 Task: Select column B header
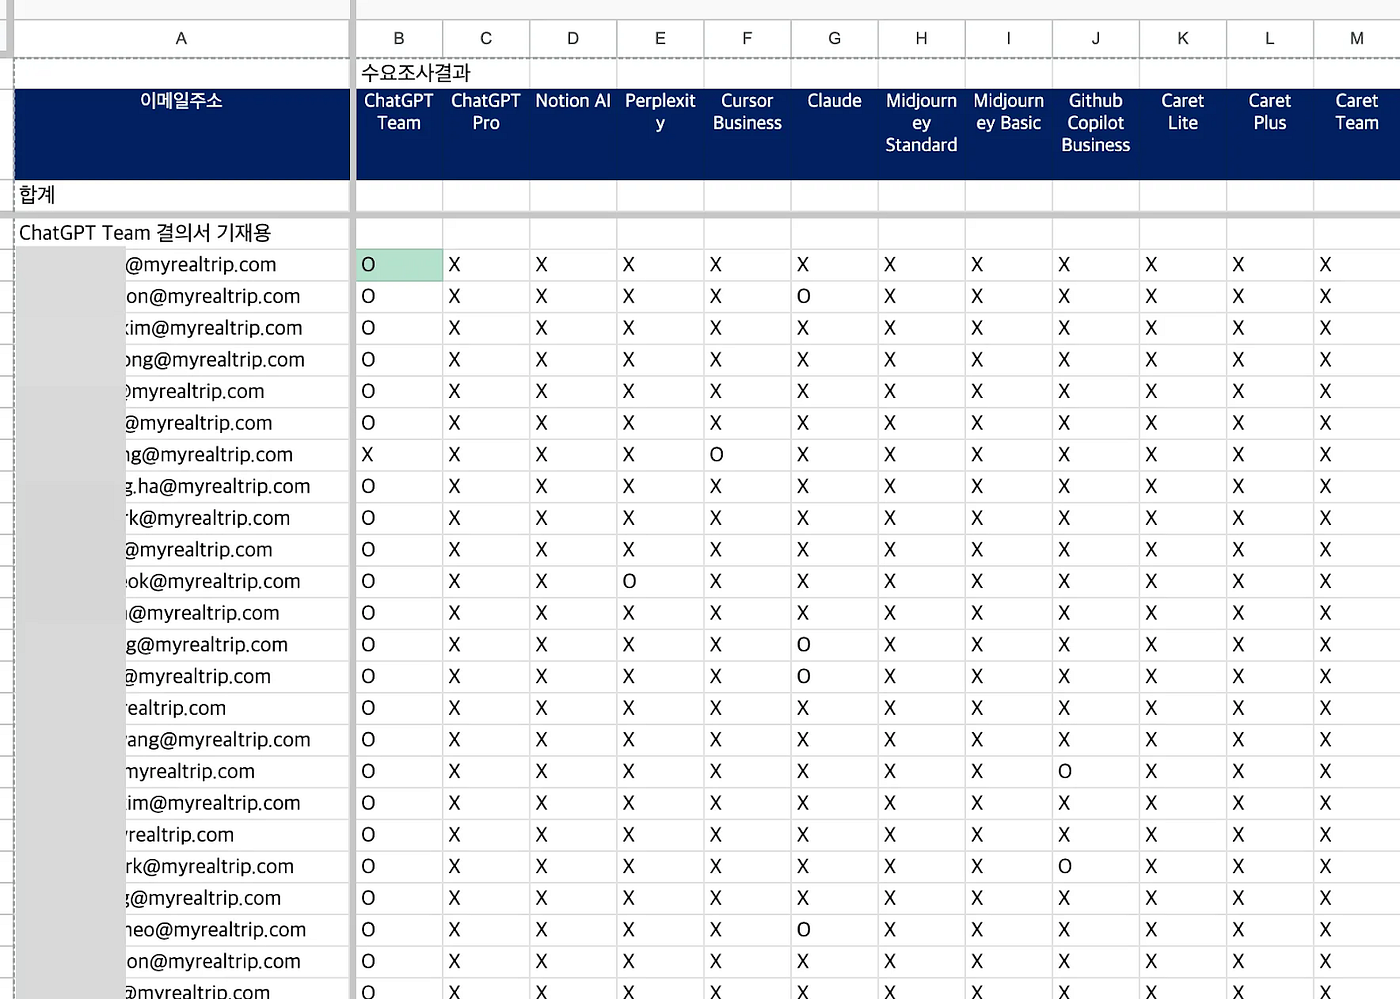(399, 38)
